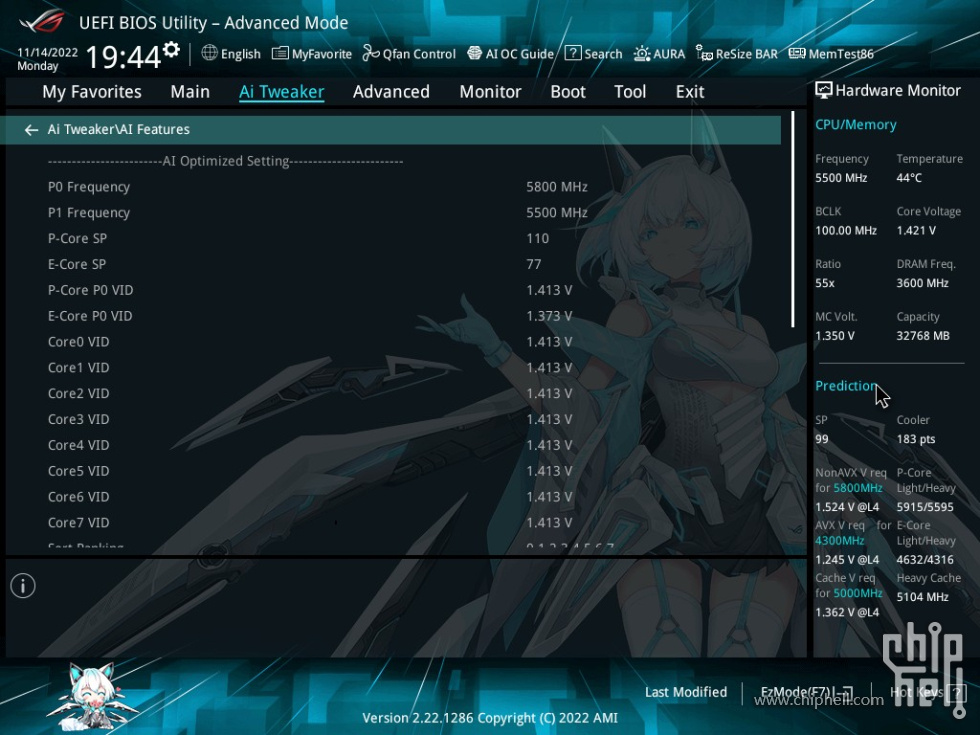The width and height of the screenshot is (980, 735).
Task: Click the Hot Keys question icon
Action: (x=955, y=692)
